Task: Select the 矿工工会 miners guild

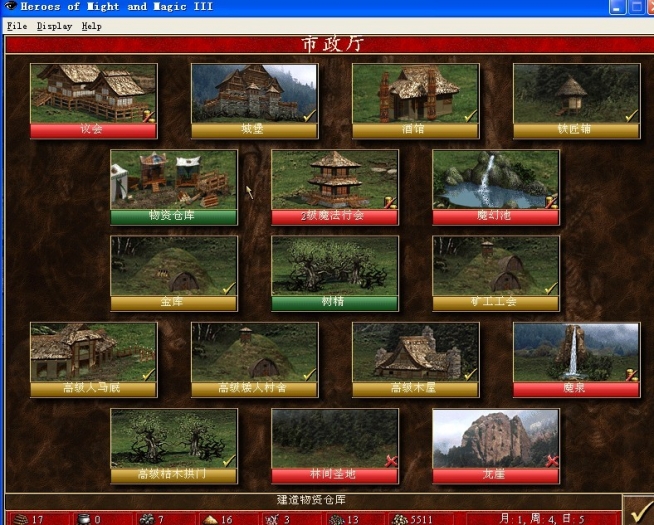Action: [x=496, y=266]
